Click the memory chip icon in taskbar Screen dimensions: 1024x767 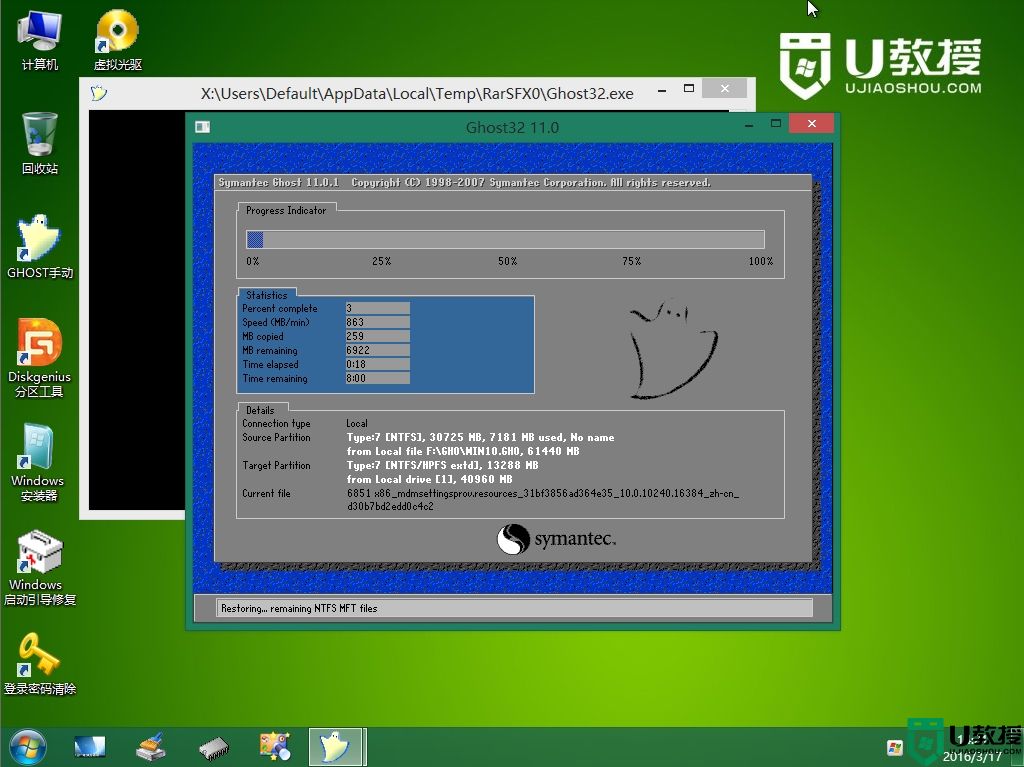(x=213, y=746)
